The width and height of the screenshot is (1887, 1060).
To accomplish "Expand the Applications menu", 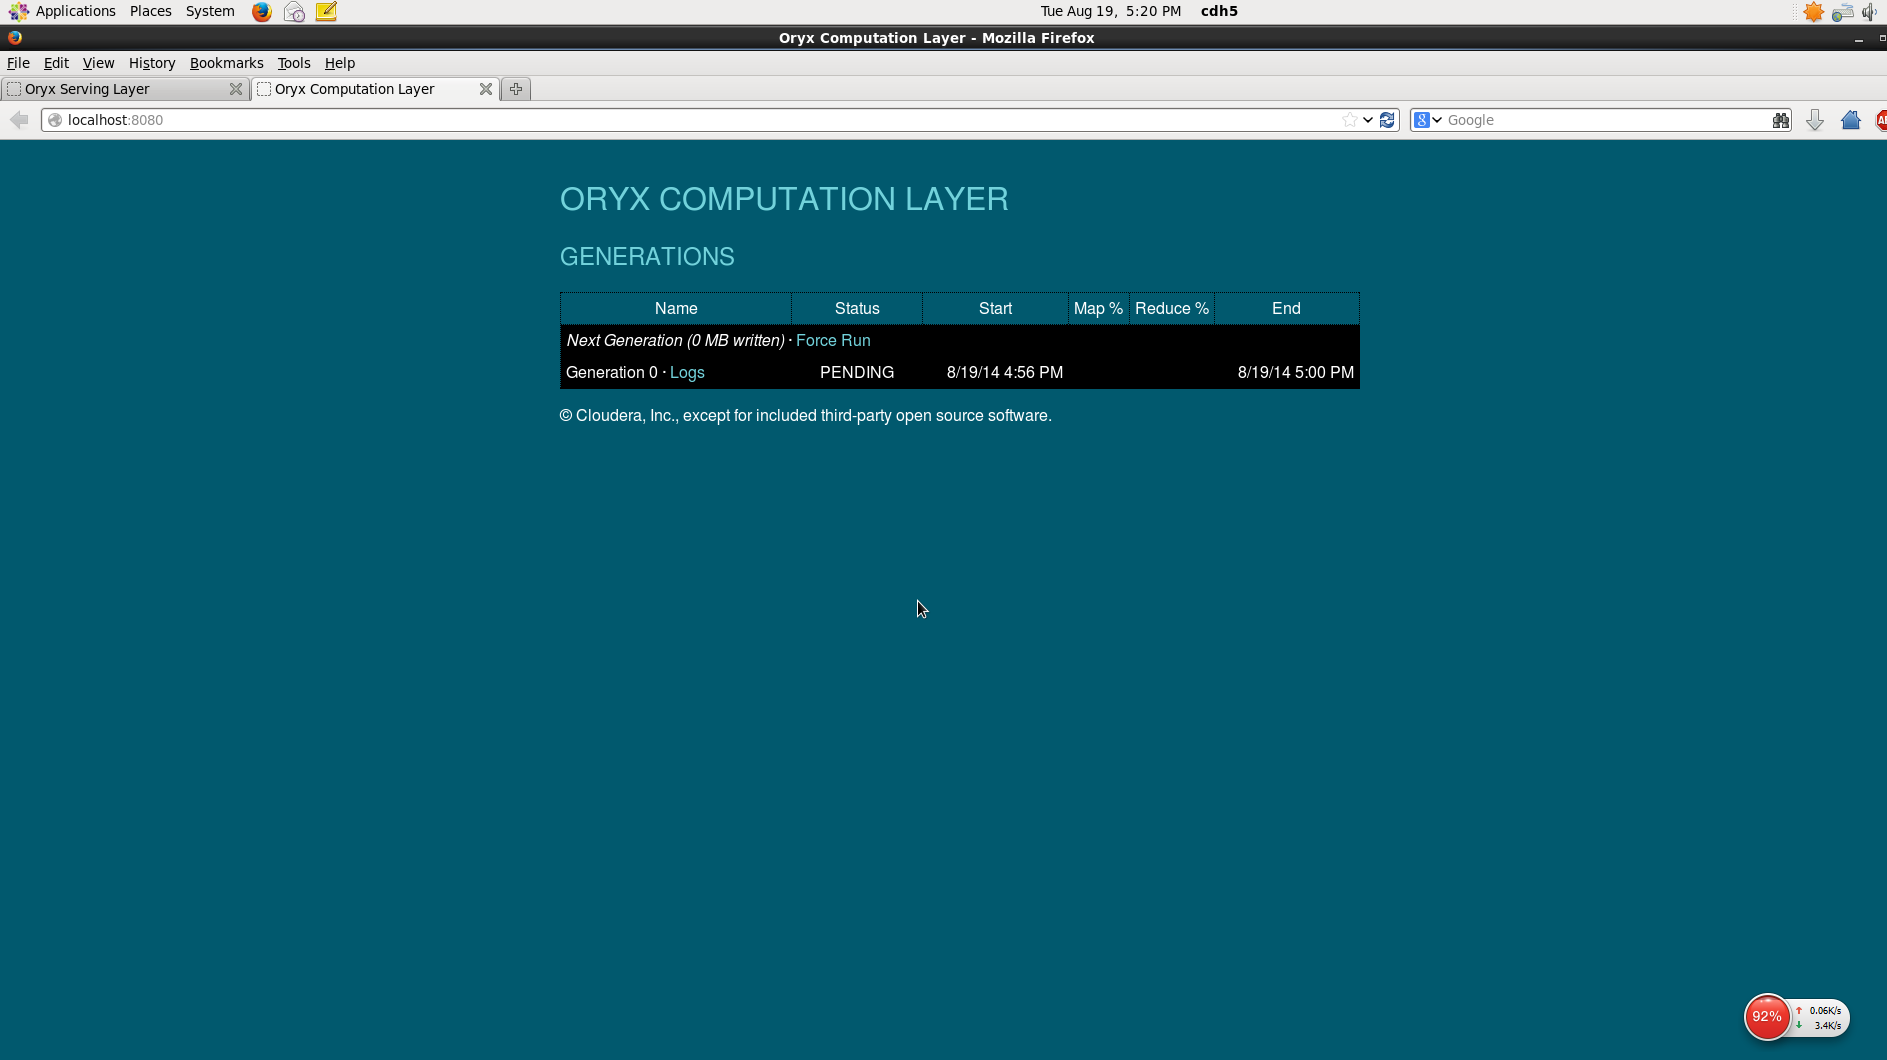I will point(75,11).
